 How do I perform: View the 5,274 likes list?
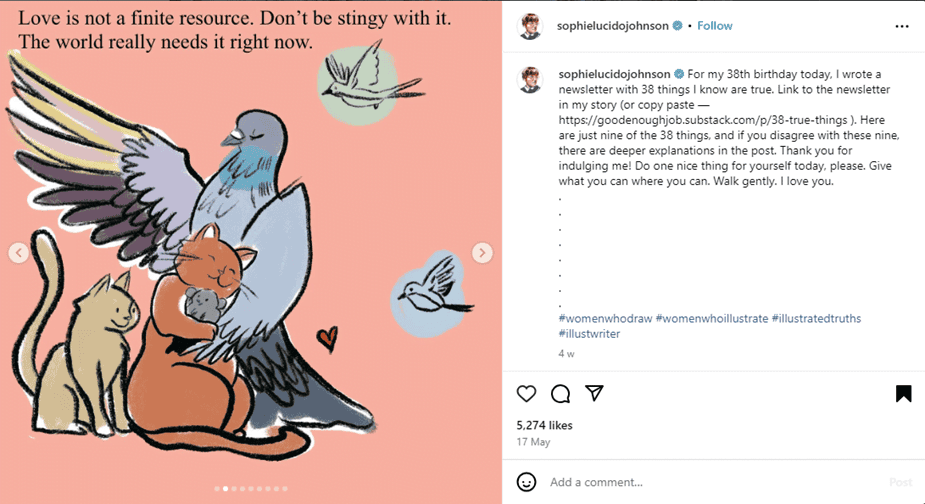(x=544, y=425)
